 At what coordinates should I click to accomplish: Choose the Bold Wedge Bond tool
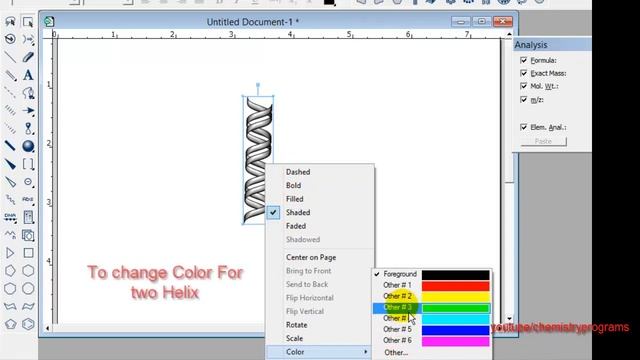point(10,164)
